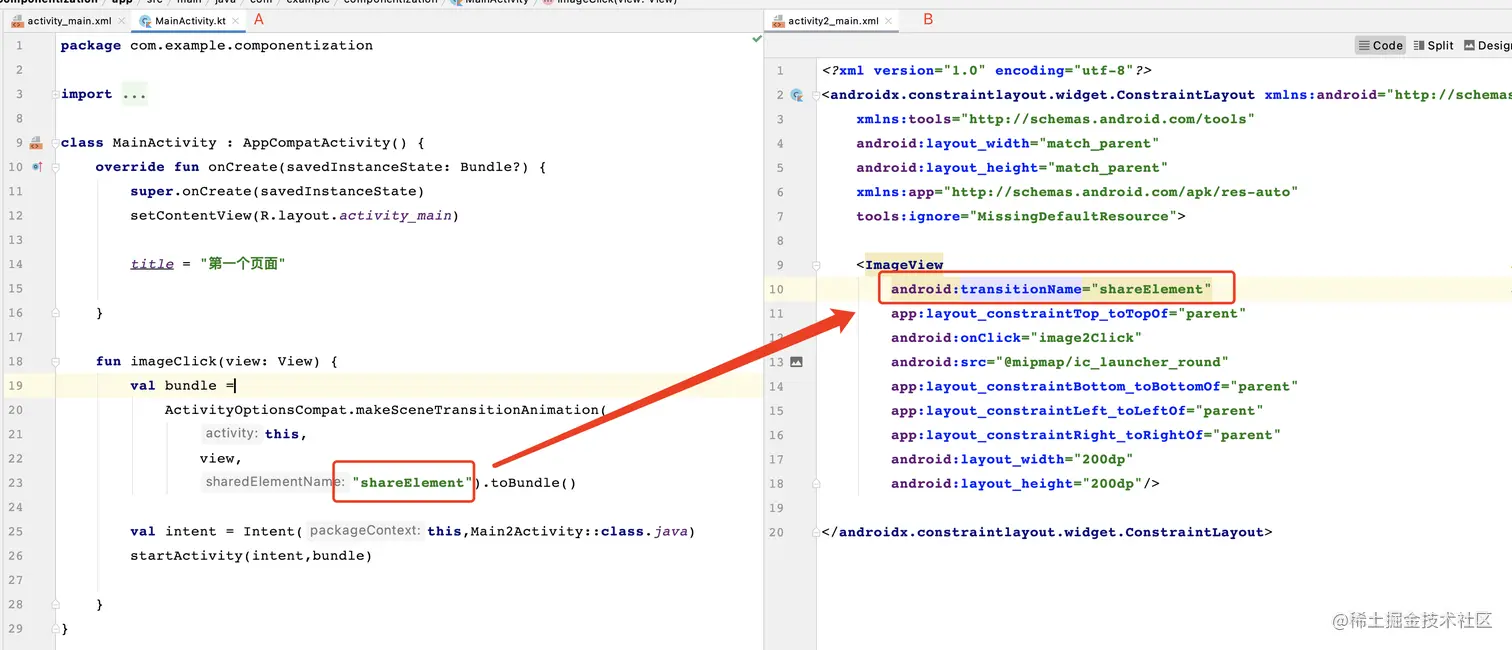Click android:onClick="image2Click" attribute
Screen dimensions: 1512x650
[x=1017, y=338]
